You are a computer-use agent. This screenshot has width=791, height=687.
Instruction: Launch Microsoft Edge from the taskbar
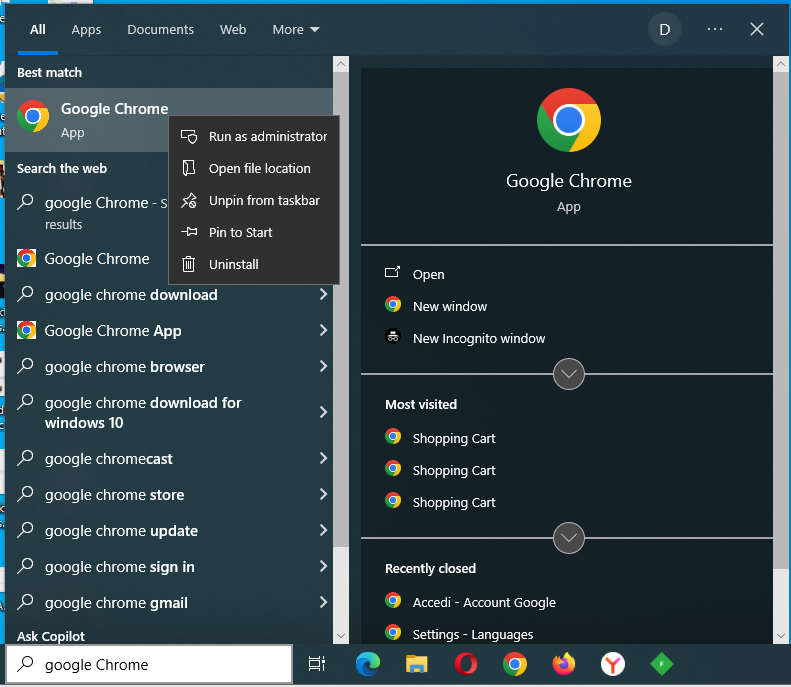tap(368, 664)
